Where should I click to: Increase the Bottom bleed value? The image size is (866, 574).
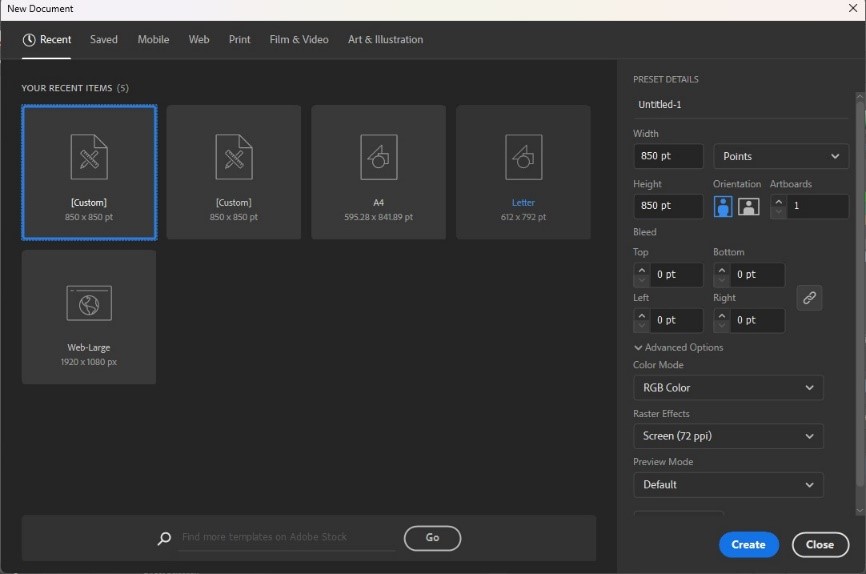coord(721,270)
